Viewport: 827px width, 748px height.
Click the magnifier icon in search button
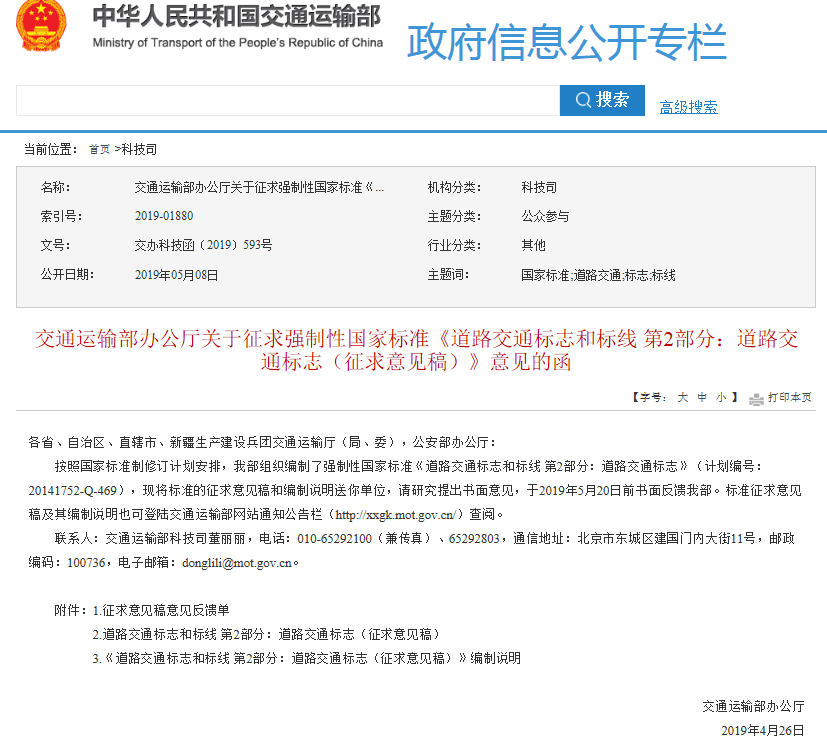point(582,100)
